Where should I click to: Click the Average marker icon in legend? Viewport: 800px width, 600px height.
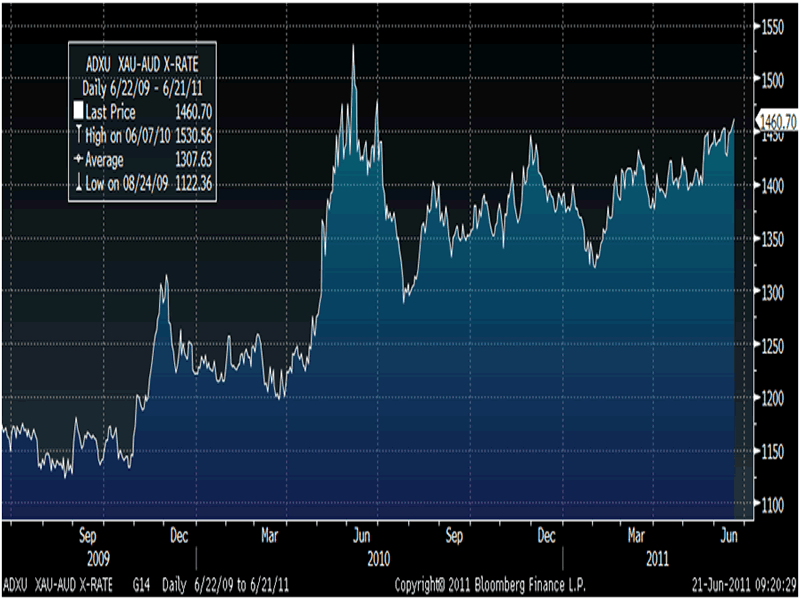(79, 159)
